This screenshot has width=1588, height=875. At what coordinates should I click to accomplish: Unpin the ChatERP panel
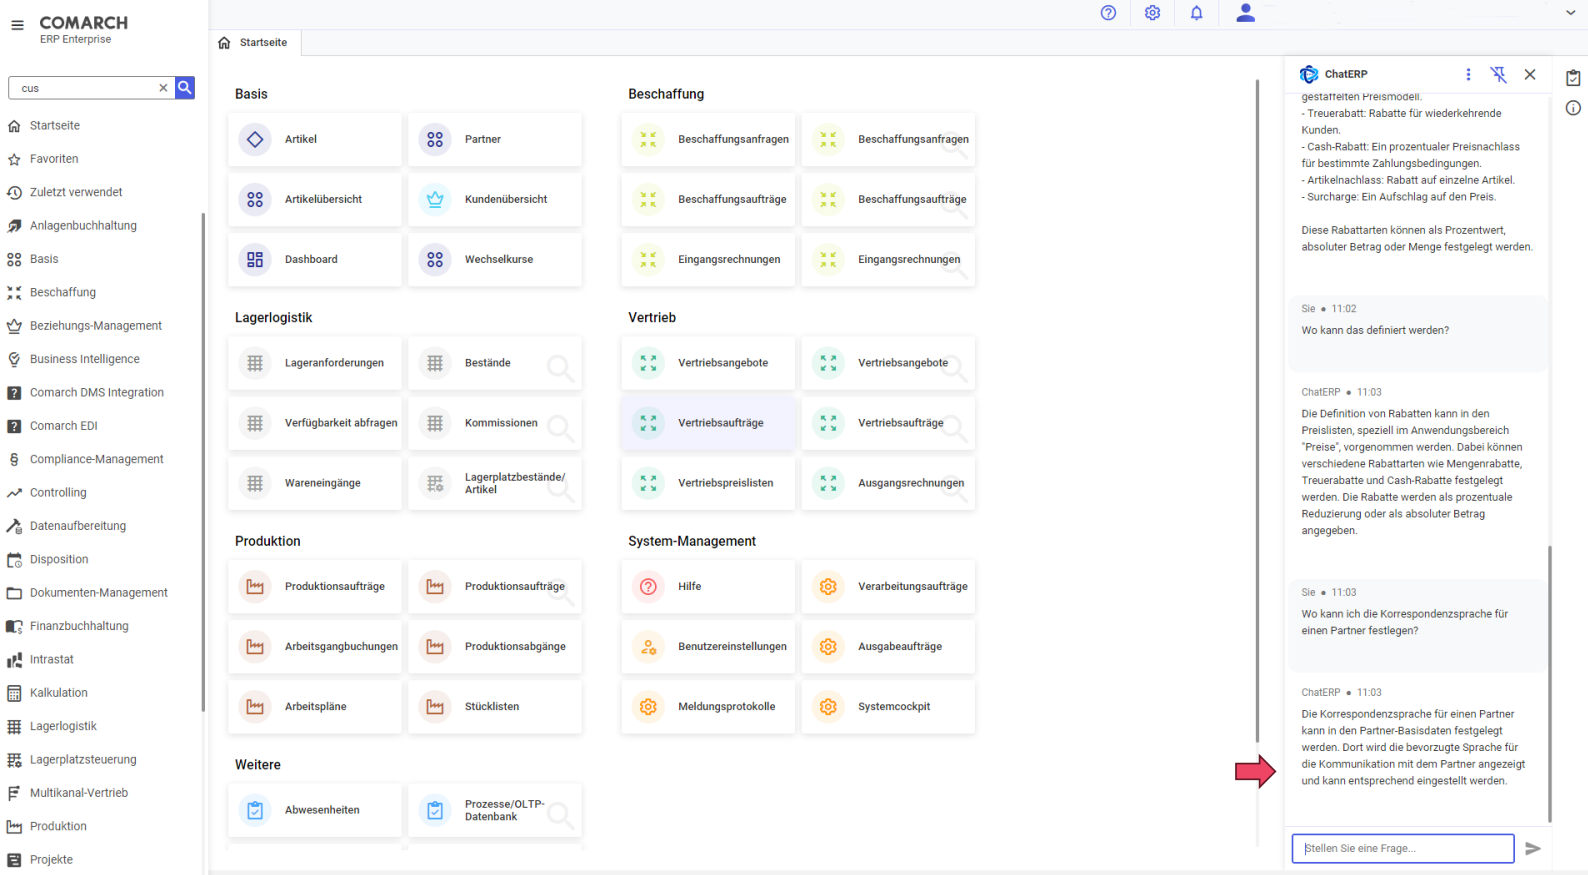1498,74
